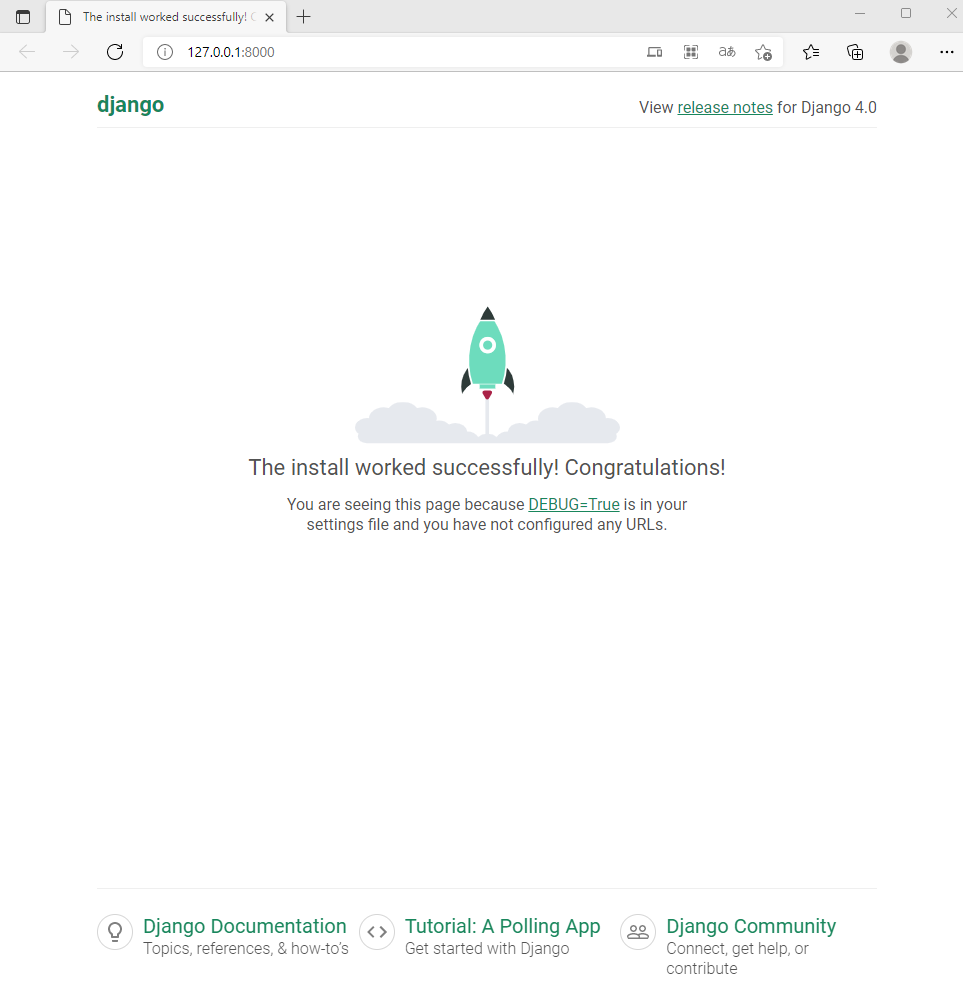Create QR code for this page
Viewport: 963px width, 1000px height.
(691, 52)
